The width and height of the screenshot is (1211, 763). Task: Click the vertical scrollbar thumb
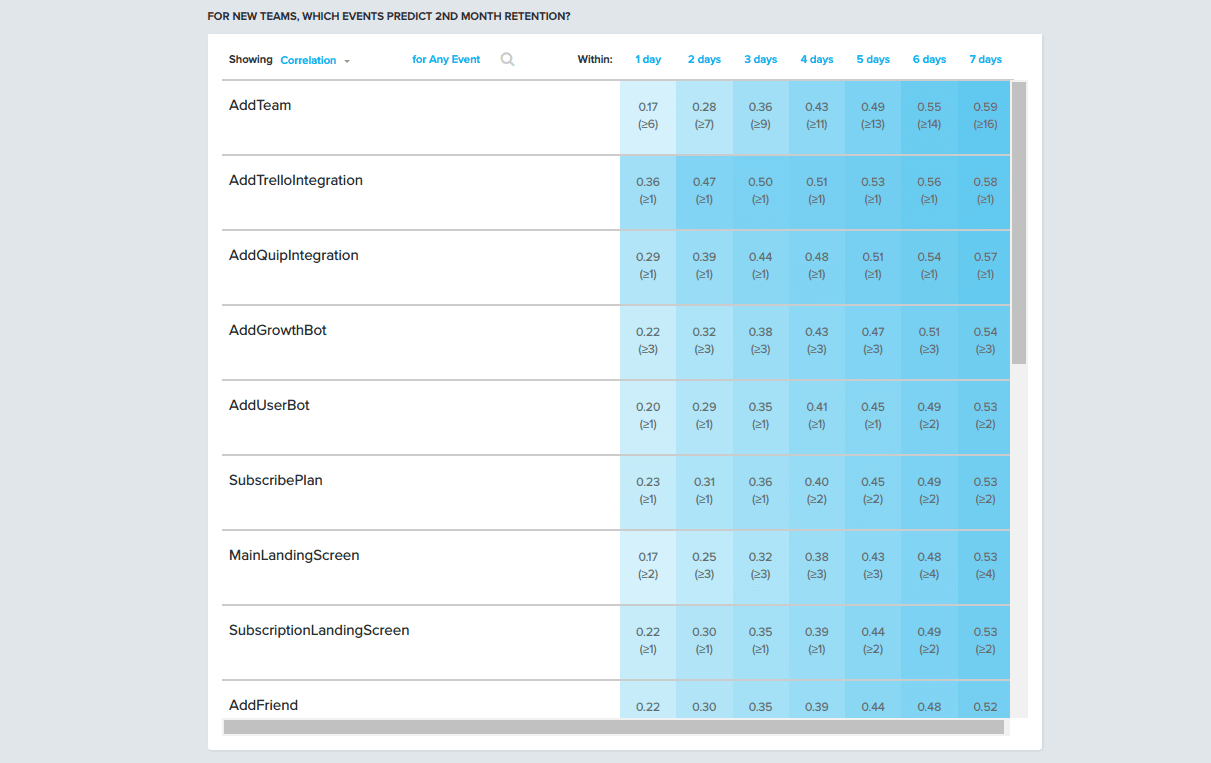(1018, 222)
